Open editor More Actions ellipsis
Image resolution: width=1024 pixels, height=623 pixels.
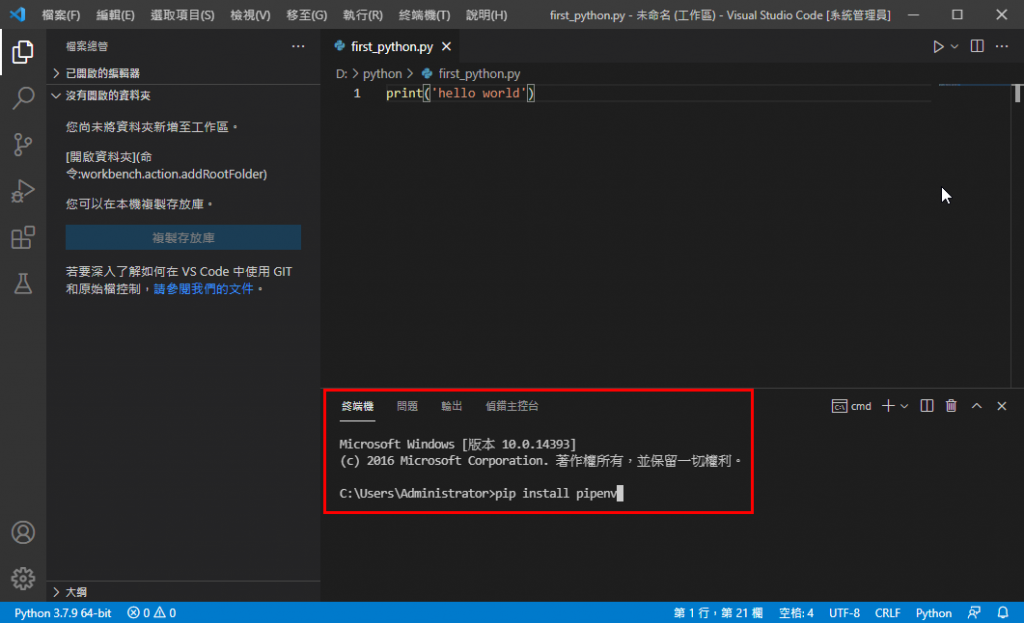pyautogui.click(x=1002, y=46)
